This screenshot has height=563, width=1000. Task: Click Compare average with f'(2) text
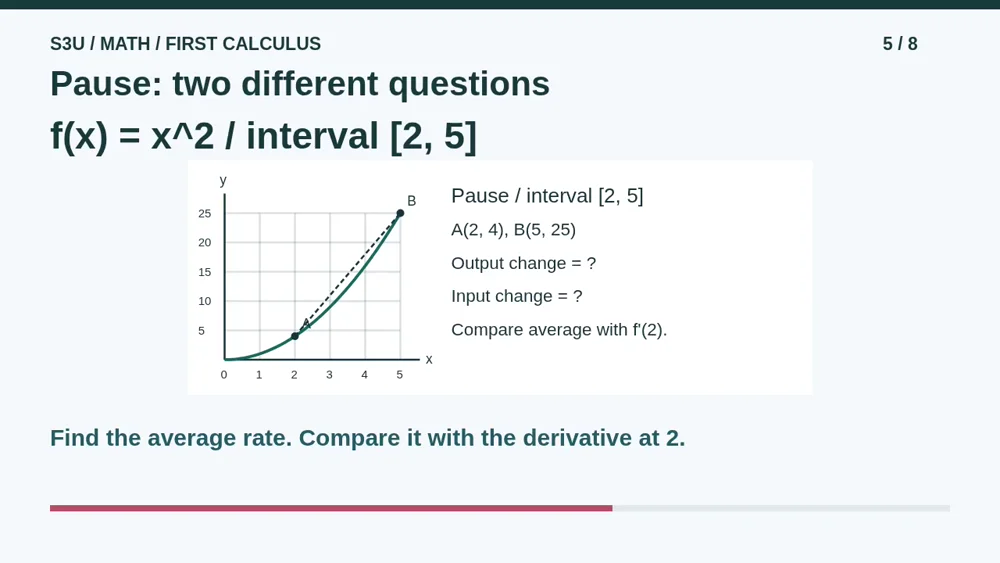click(x=559, y=330)
